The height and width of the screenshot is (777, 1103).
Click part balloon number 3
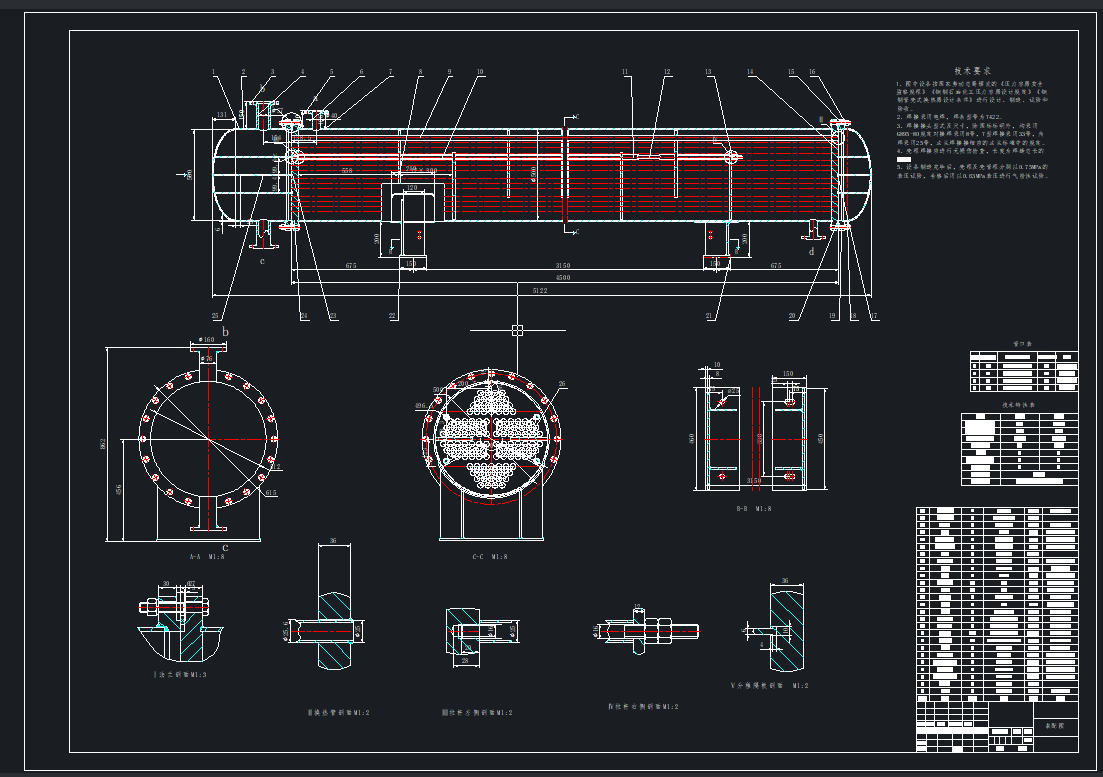(272, 72)
